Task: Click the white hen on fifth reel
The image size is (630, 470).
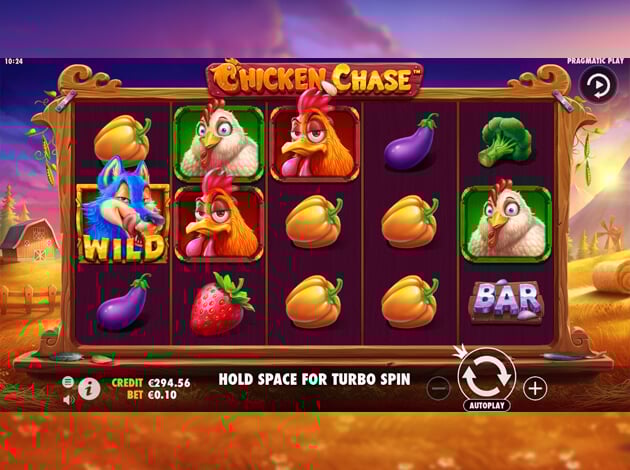Action: tap(506, 222)
